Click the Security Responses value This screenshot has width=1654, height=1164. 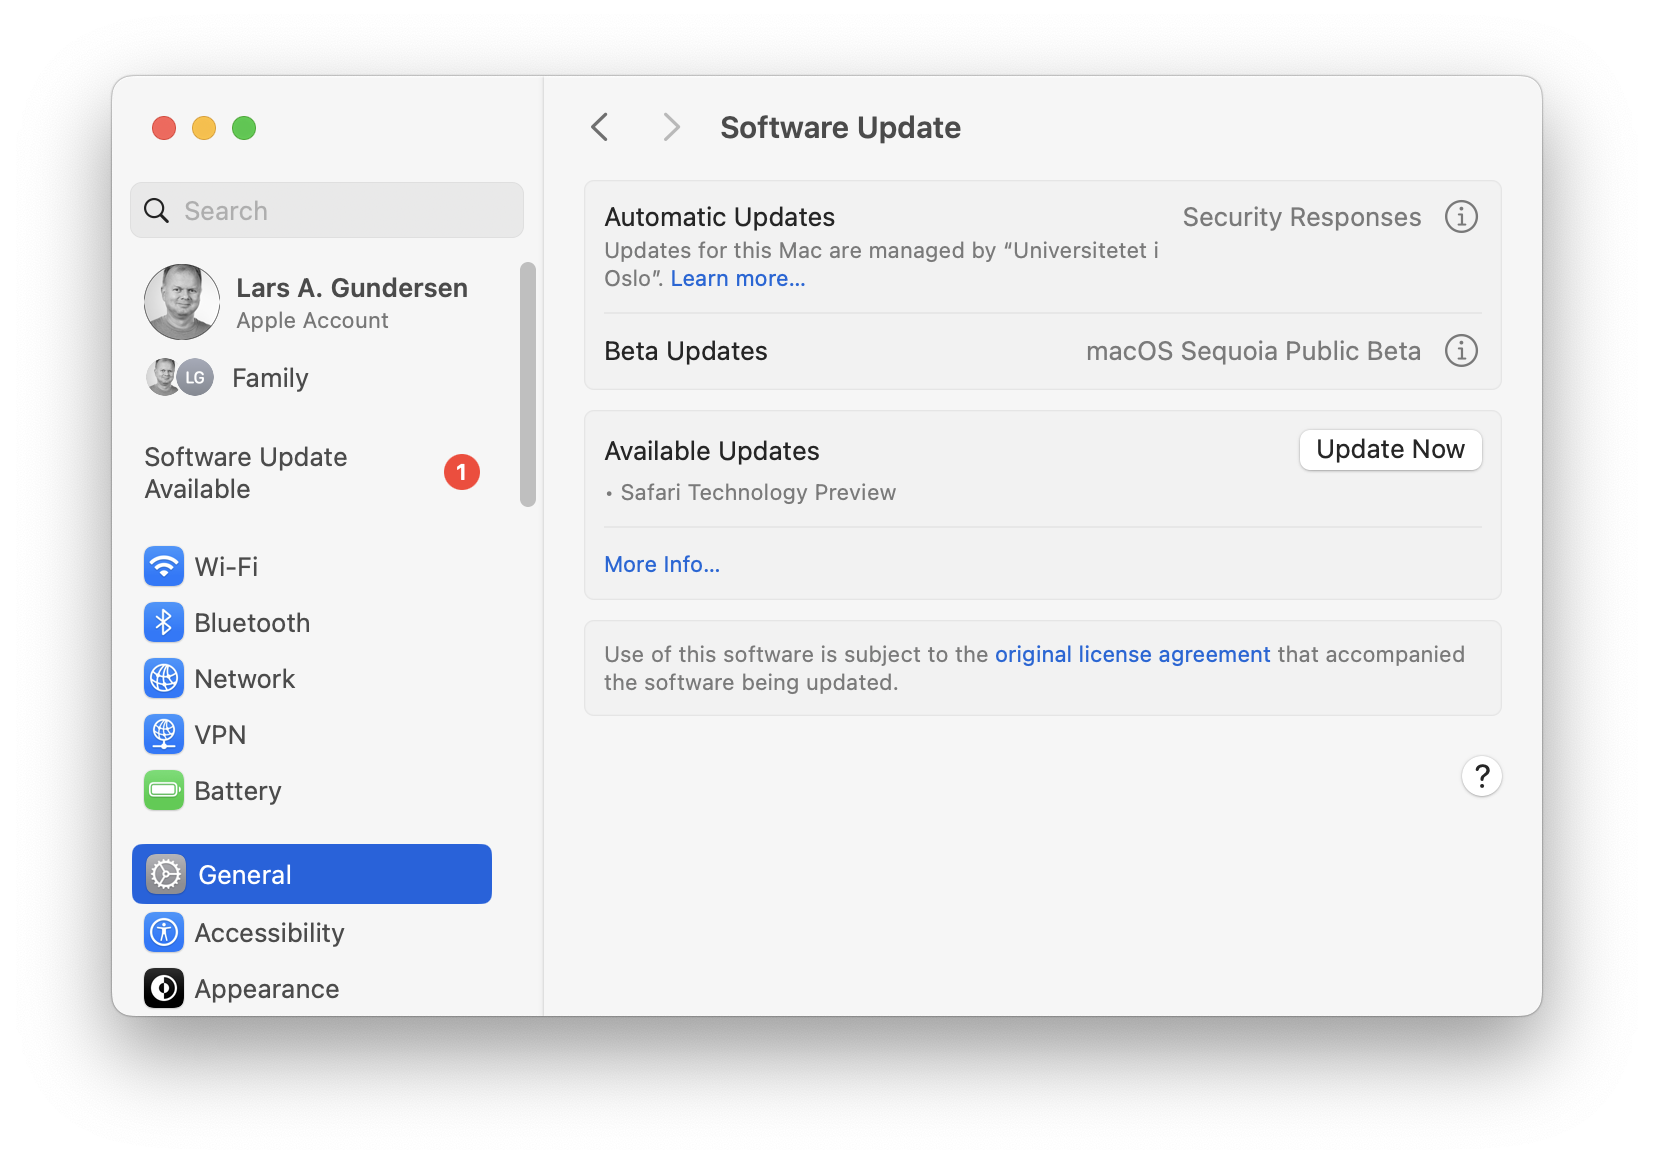click(1302, 217)
